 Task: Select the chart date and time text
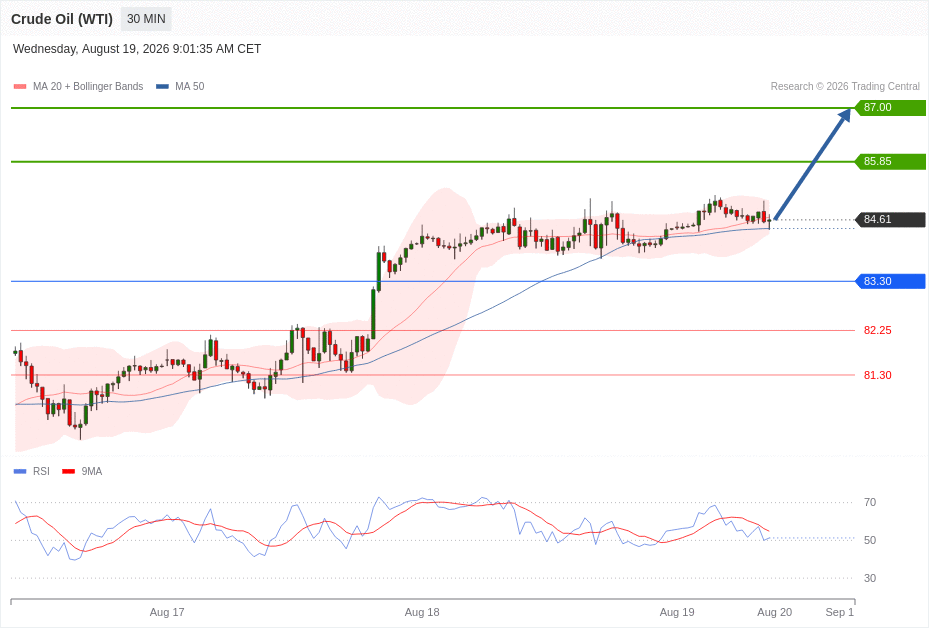(x=137, y=49)
